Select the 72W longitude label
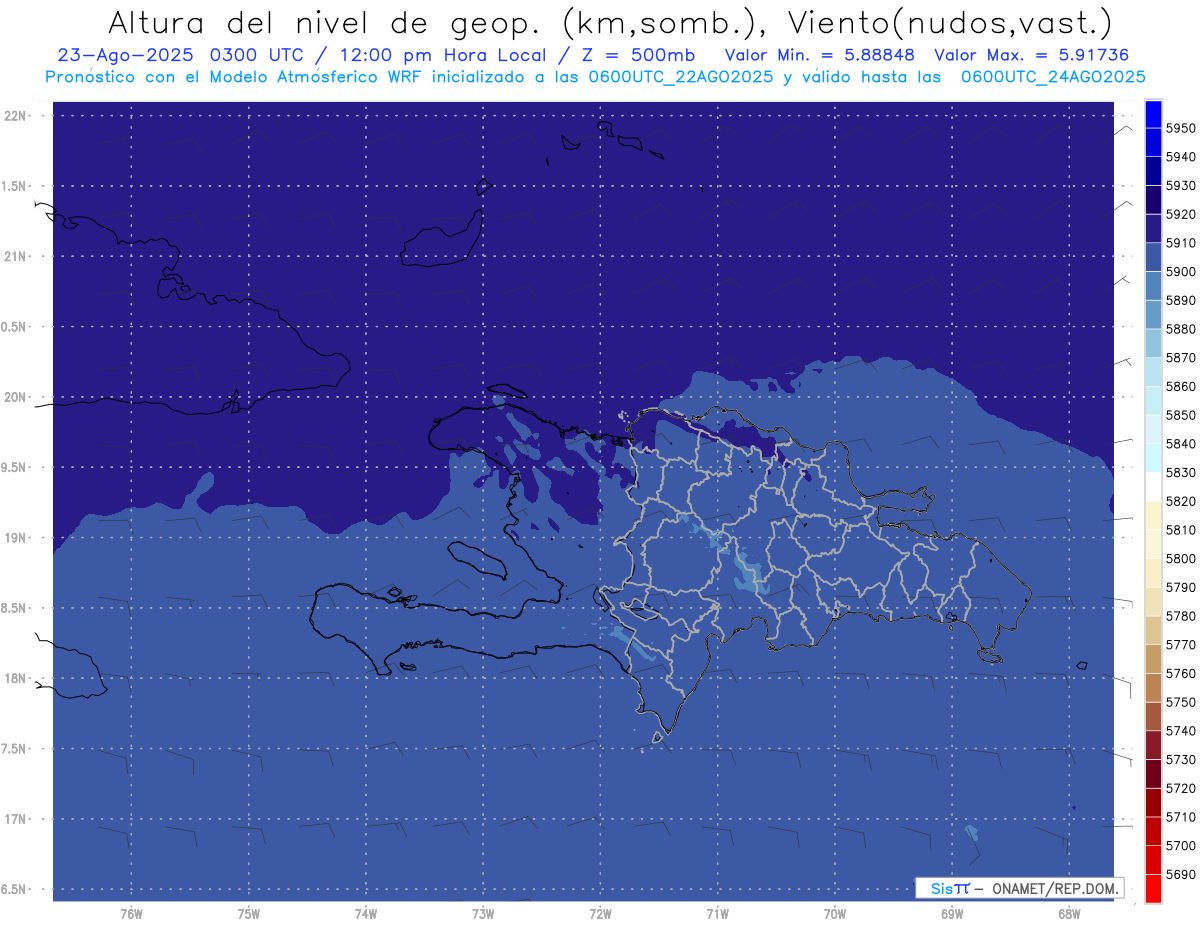 (x=601, y=914)
